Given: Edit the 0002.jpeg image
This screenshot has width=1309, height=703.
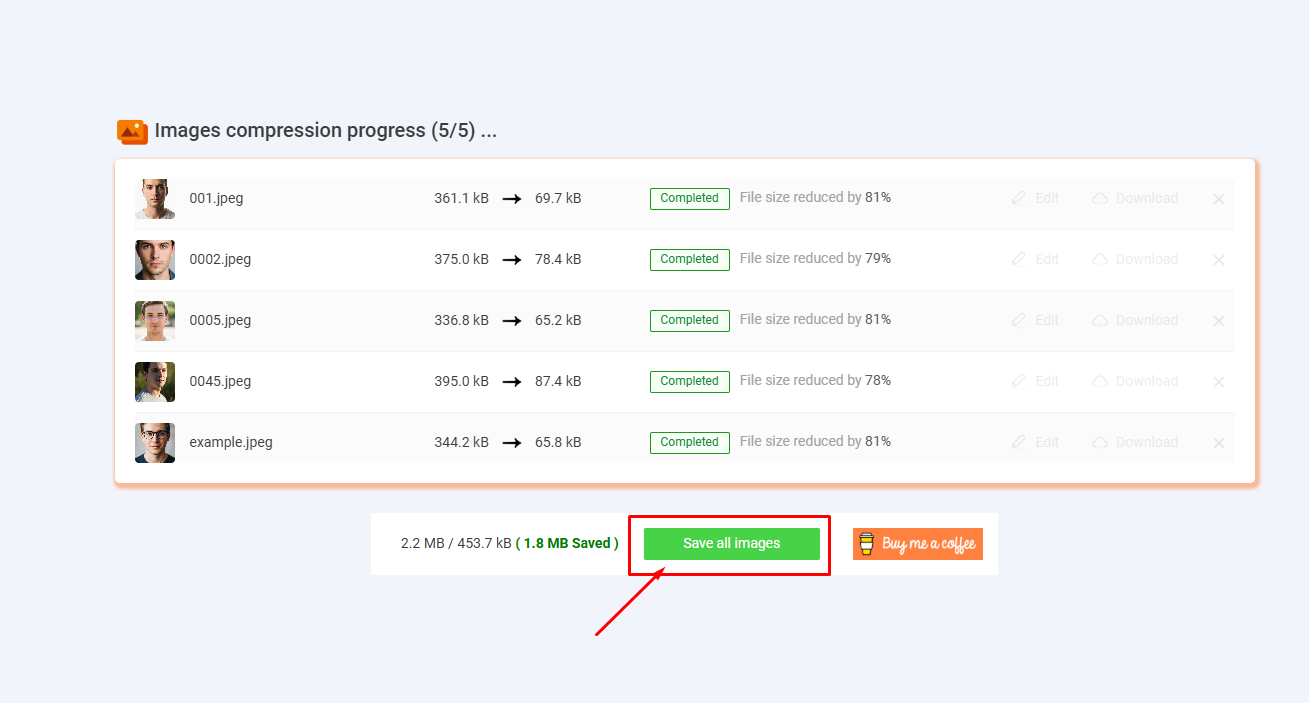Looking at the screenshot, I should (x=1035, y=260).
